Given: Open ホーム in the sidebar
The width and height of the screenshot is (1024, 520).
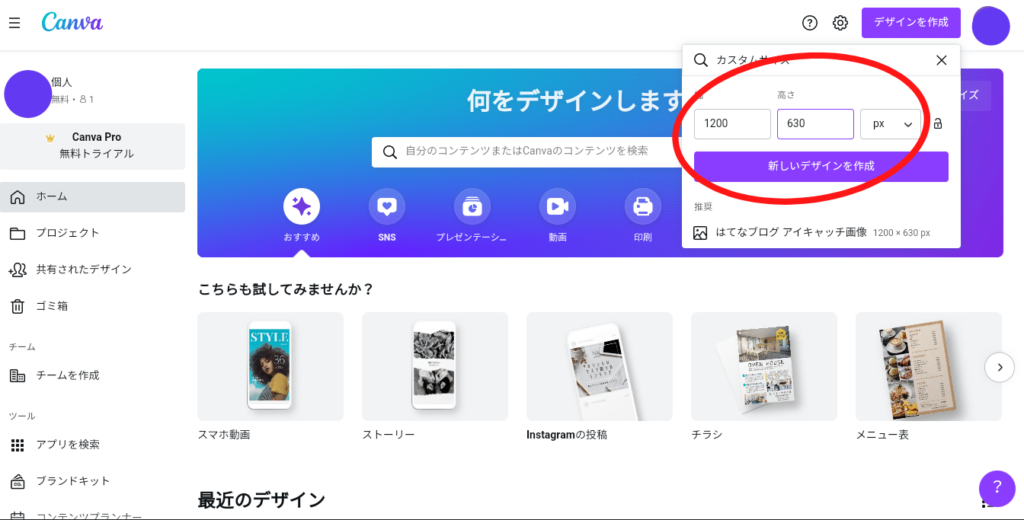Looking at the screenshot, I should point(92,197).
